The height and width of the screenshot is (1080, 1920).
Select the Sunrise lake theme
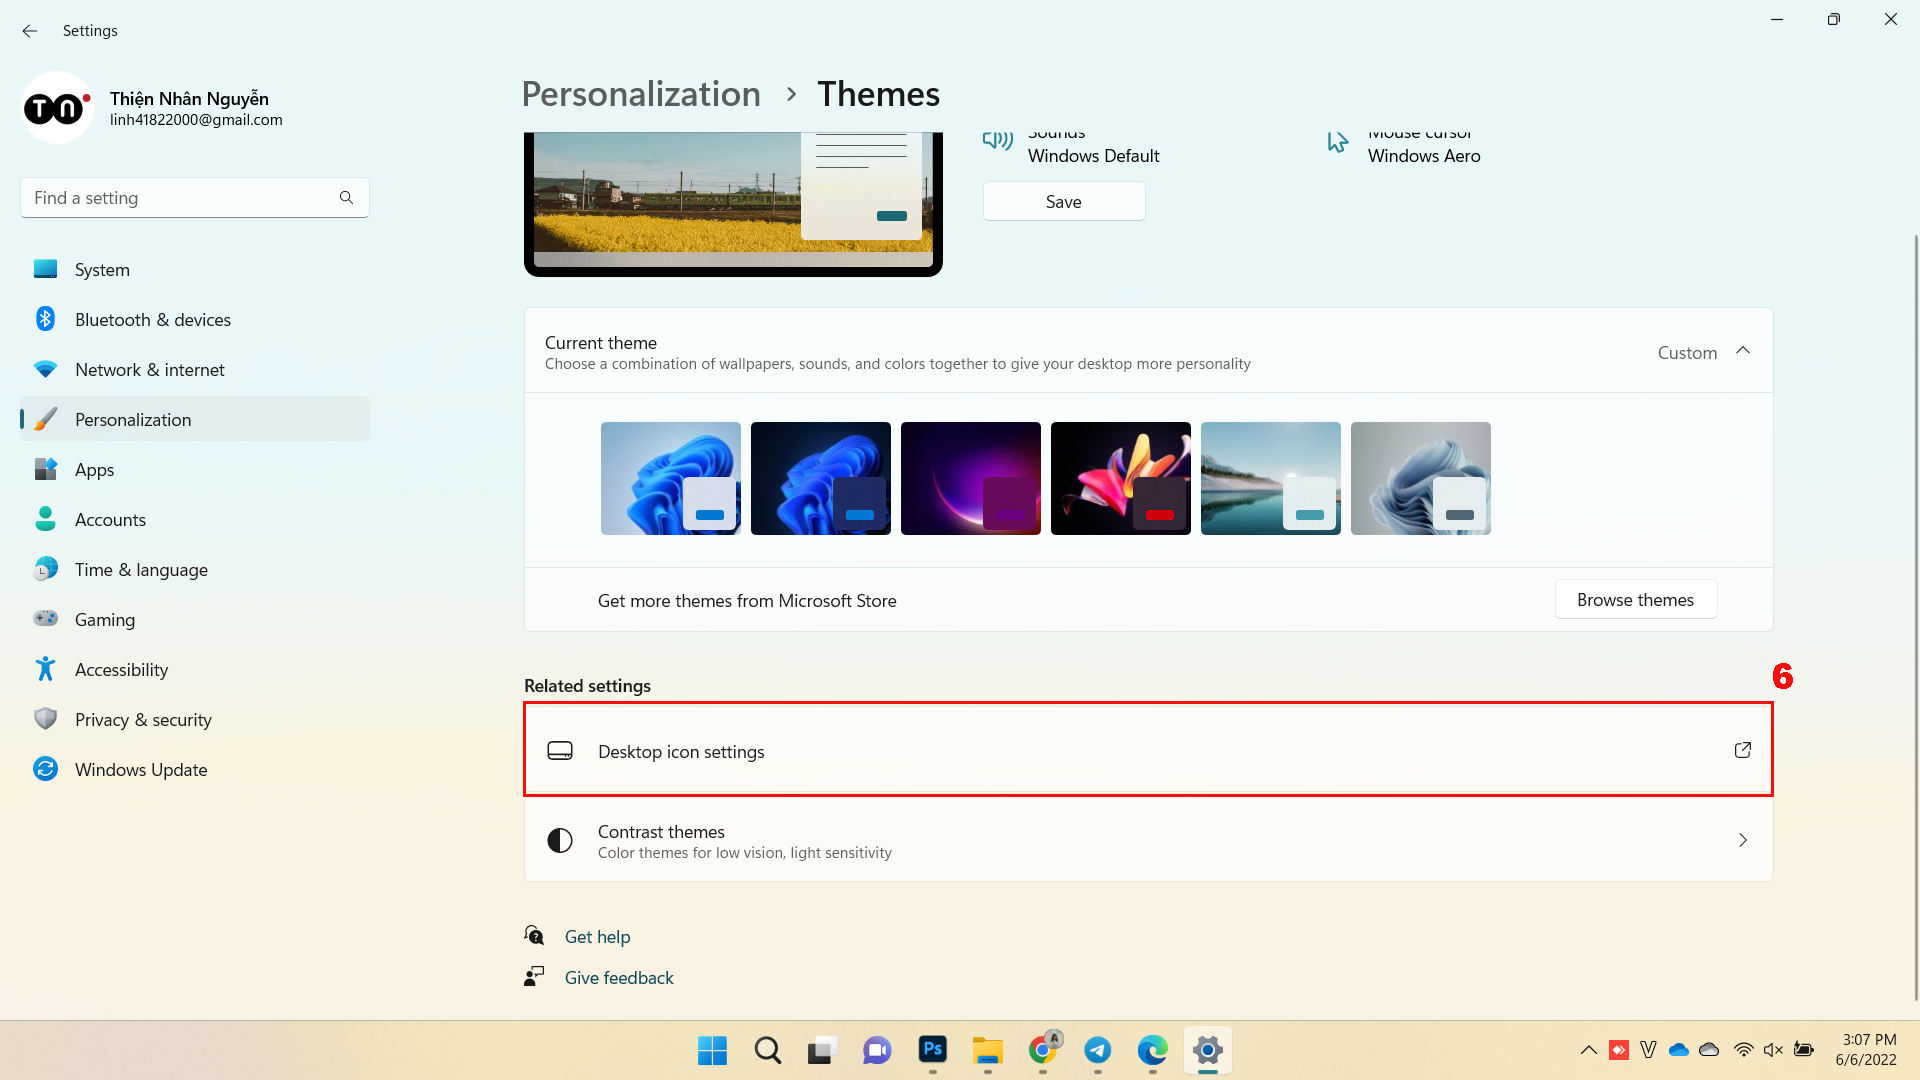click(1271, 478)
